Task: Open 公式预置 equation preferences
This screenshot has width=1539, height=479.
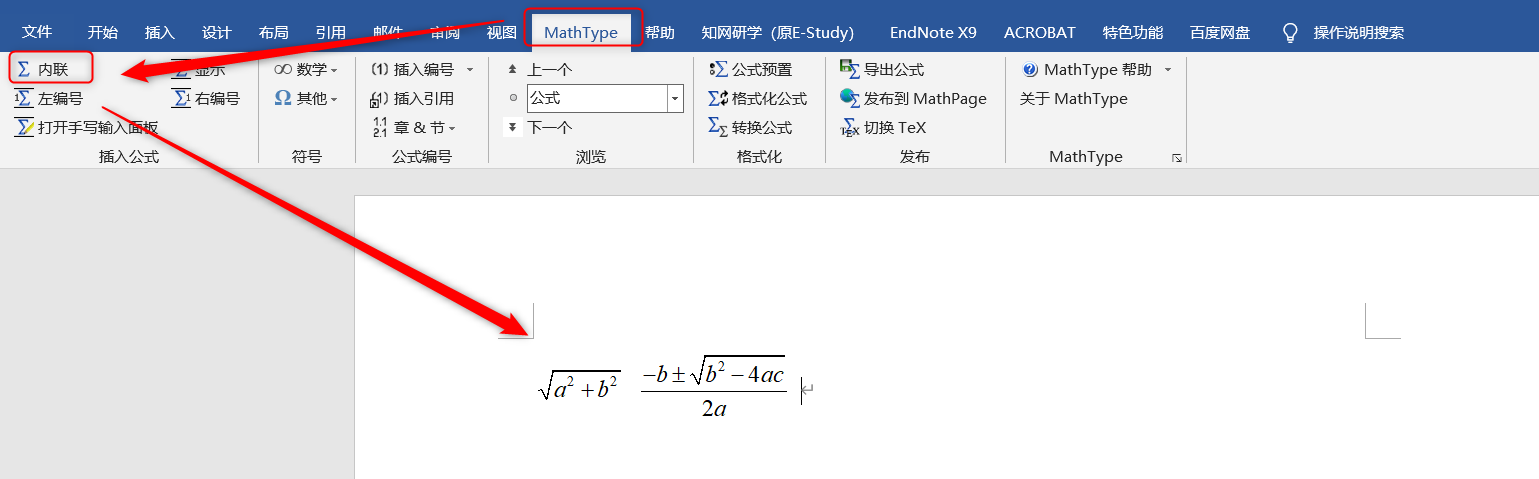Action: coord(750,69)
